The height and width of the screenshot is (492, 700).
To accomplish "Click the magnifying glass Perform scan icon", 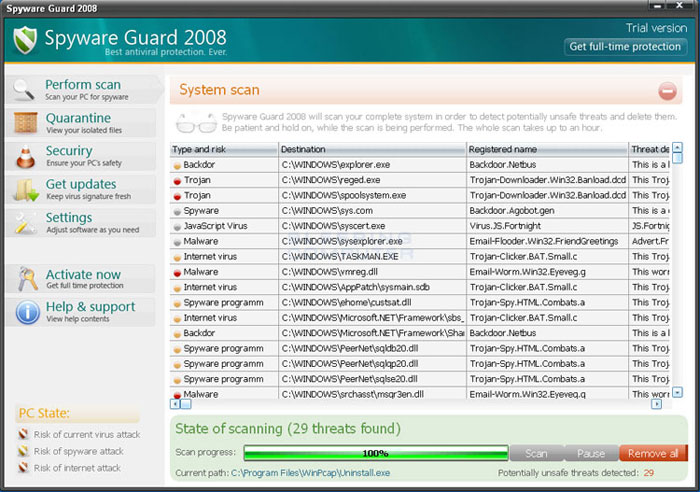I will click(x=23, y=89).
